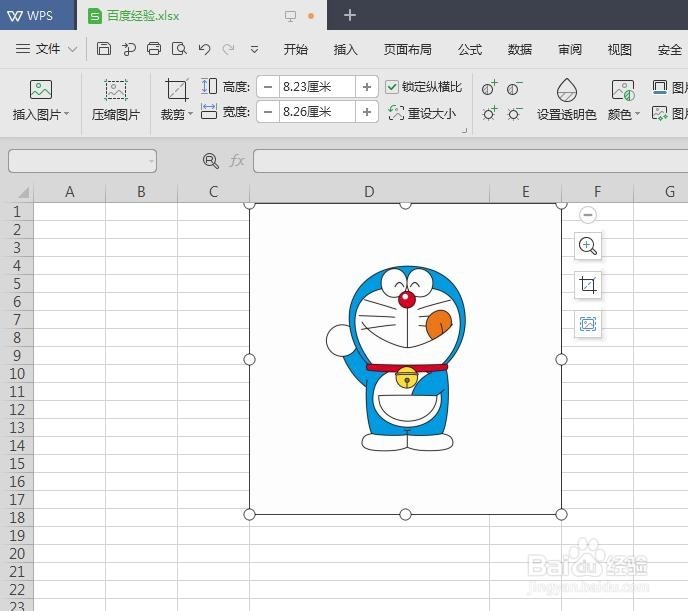Click the Print Preview icon
The height and width of the screenshot is (611, 688).
tap(179, 49)
